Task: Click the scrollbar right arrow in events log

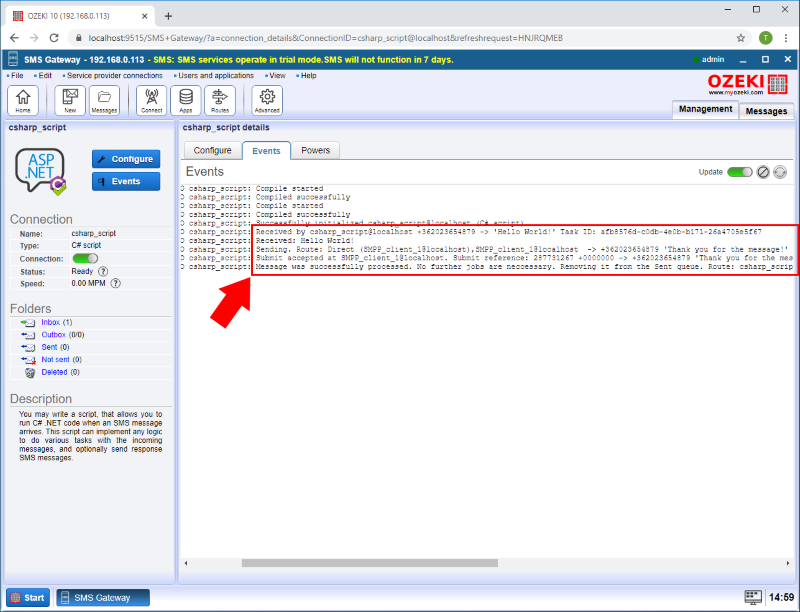Action: [x=788, y=563]
